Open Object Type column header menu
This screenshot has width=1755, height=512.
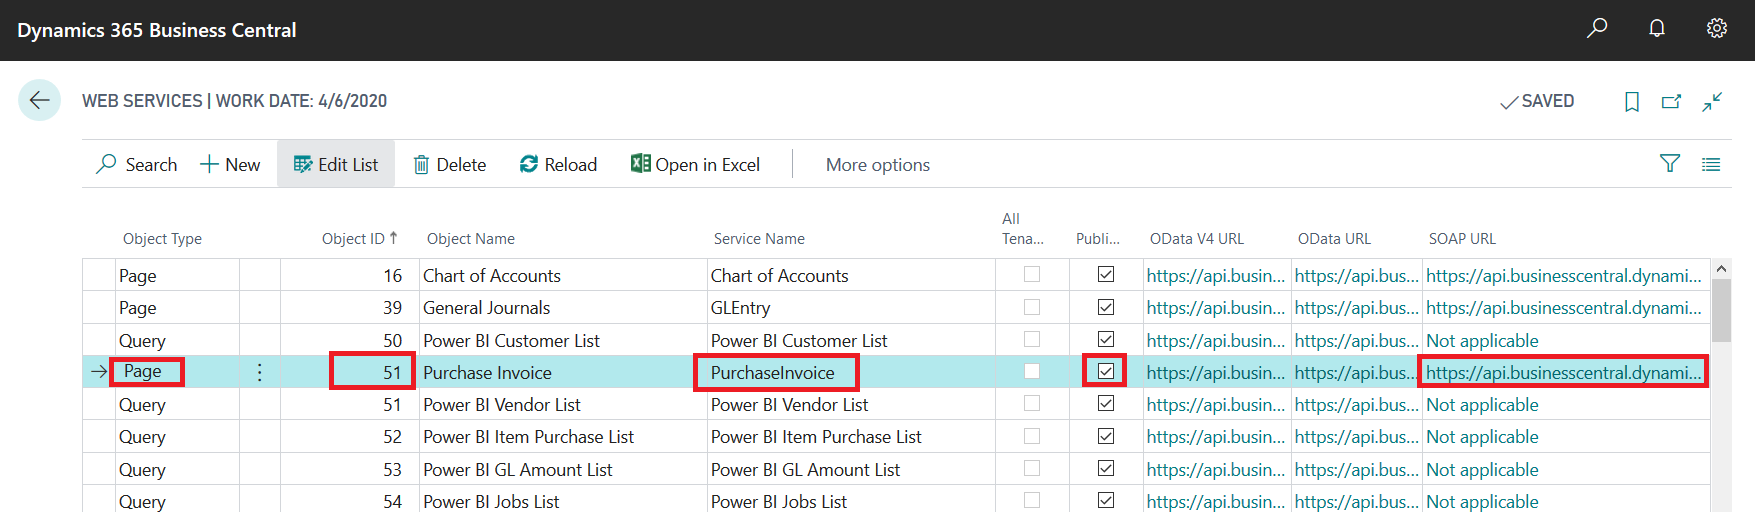pos(162,238)
